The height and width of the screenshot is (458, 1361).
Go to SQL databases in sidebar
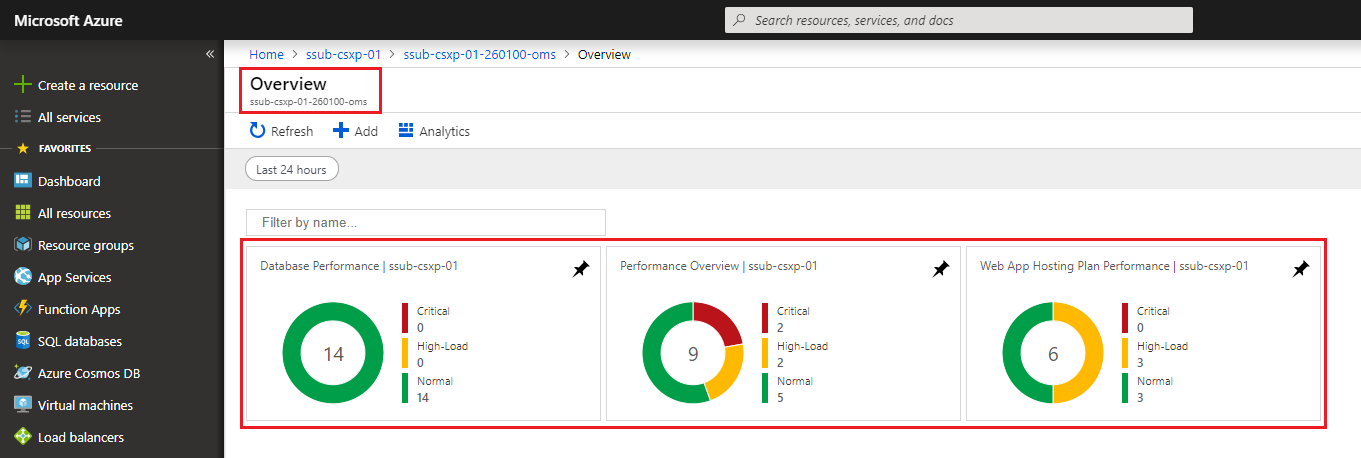80,341
